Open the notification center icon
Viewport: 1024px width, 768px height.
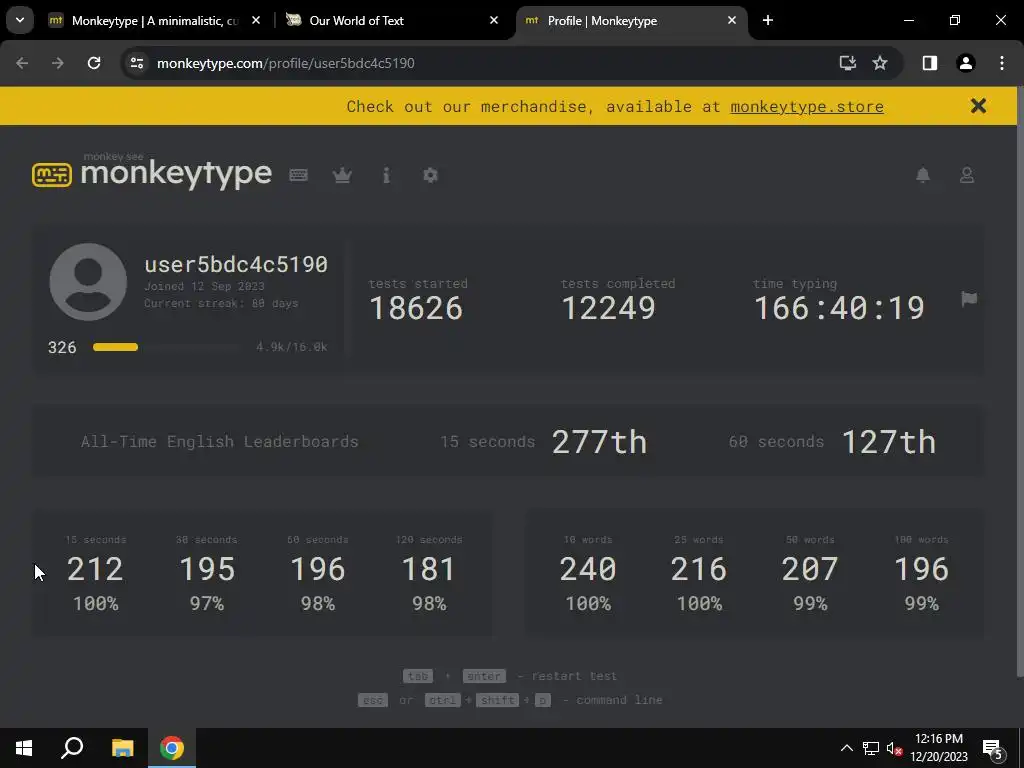[993, 749]
